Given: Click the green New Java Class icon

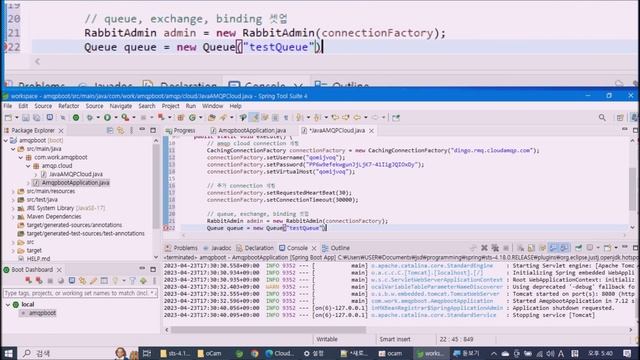Looking at the screenshot, I should tap(192, 118).
